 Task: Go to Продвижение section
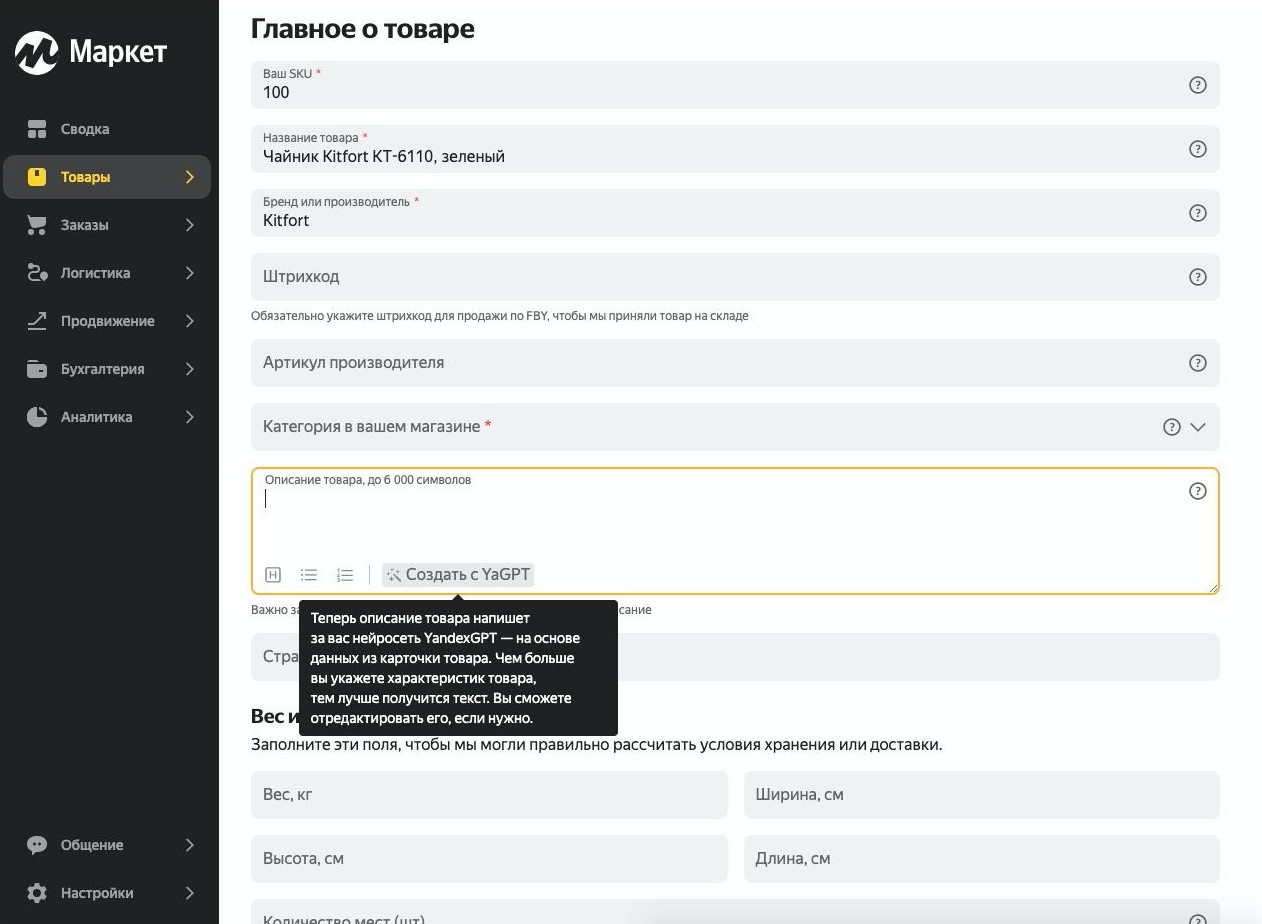click(107, 321)
